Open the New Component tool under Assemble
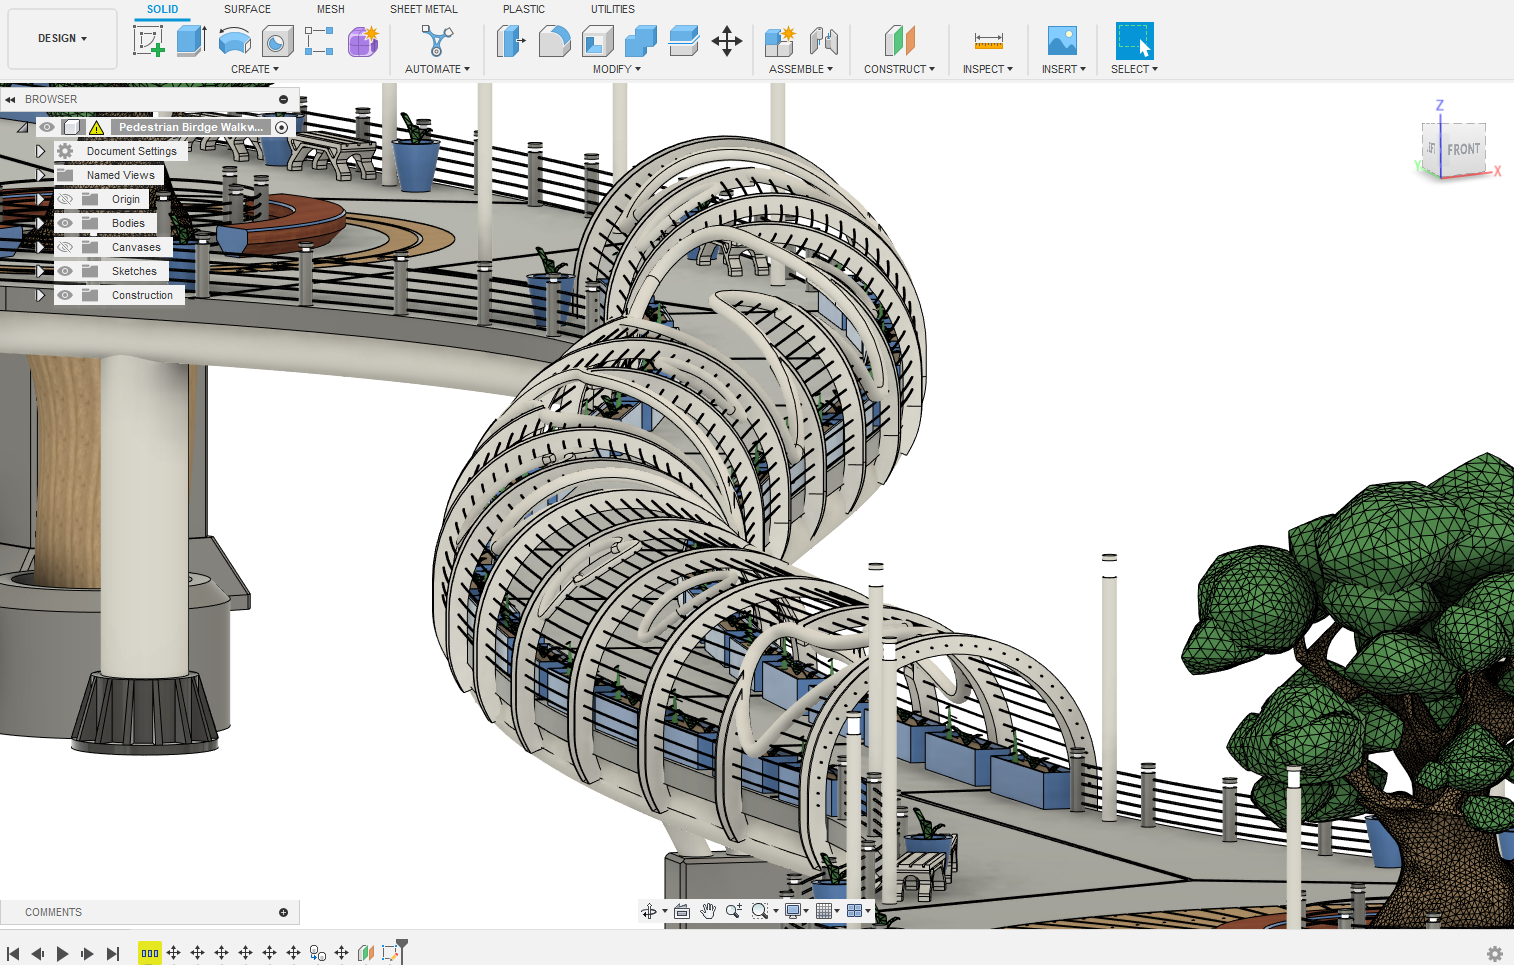Viewport: 1514px width, 965px height. point(780,42)
